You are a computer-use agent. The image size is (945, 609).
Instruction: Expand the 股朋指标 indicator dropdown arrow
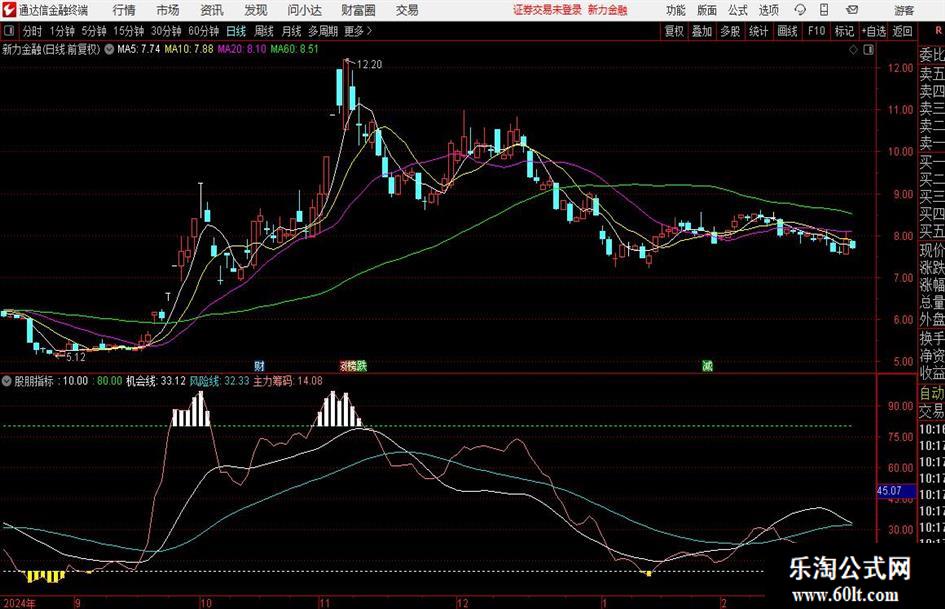pos(7,381)
